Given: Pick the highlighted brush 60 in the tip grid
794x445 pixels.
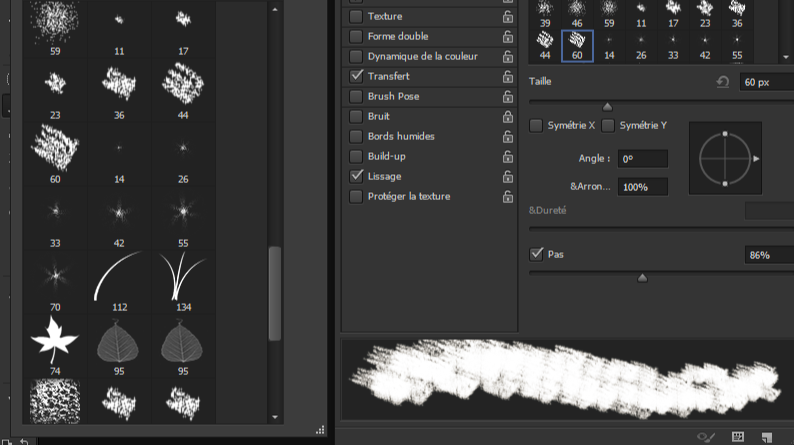Looking at the screenshot, I should [x=577, y=46].
